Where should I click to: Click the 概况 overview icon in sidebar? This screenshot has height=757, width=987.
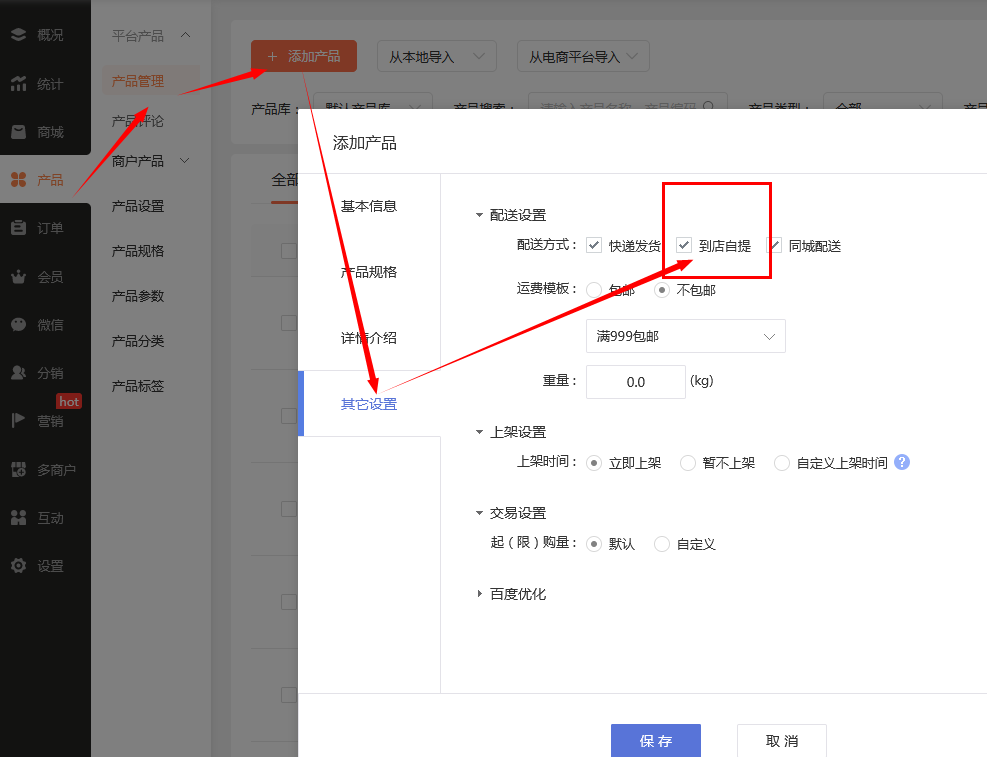[x=18, y=35]
